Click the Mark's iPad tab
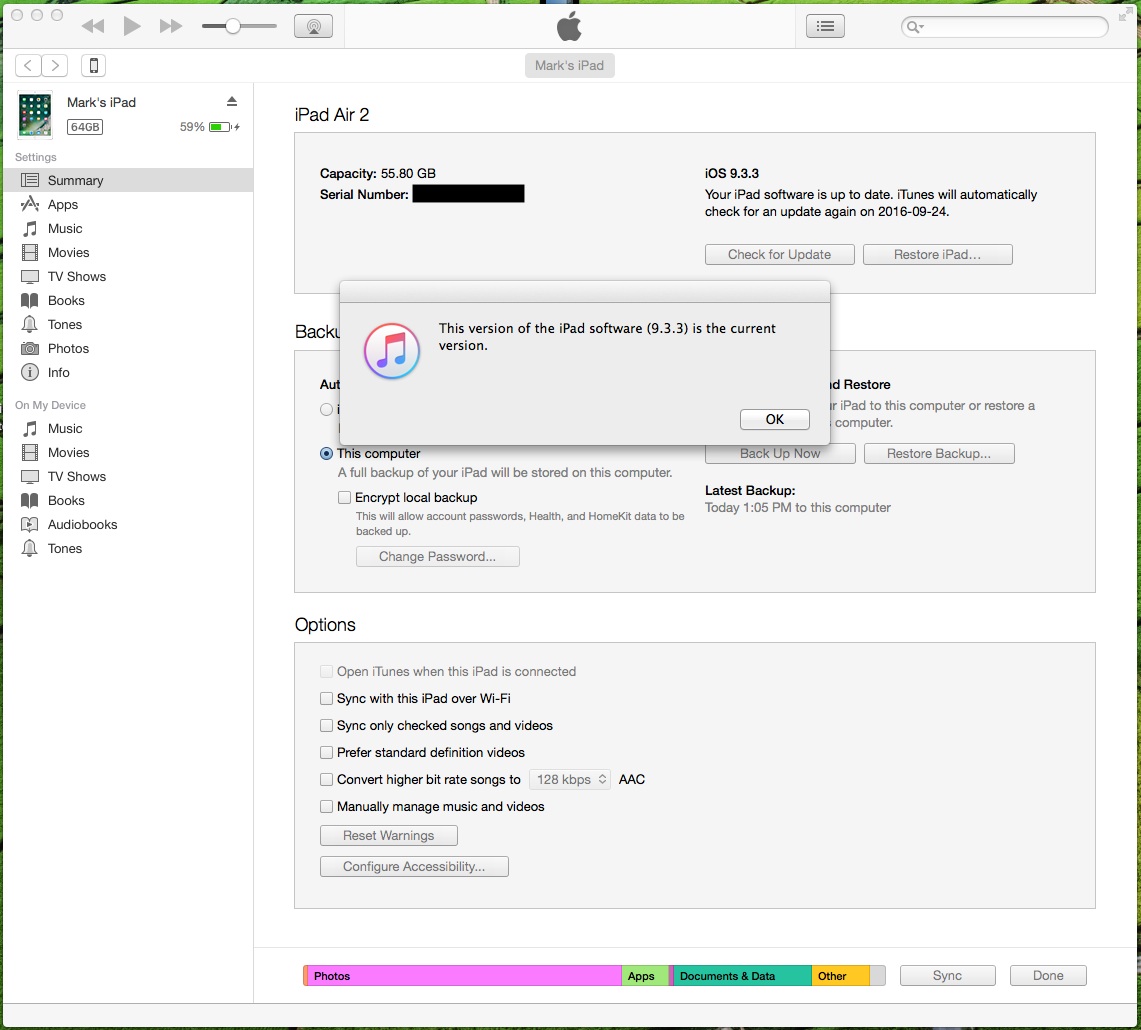Screen dimensions: 1141x1030 coord(570,66)
